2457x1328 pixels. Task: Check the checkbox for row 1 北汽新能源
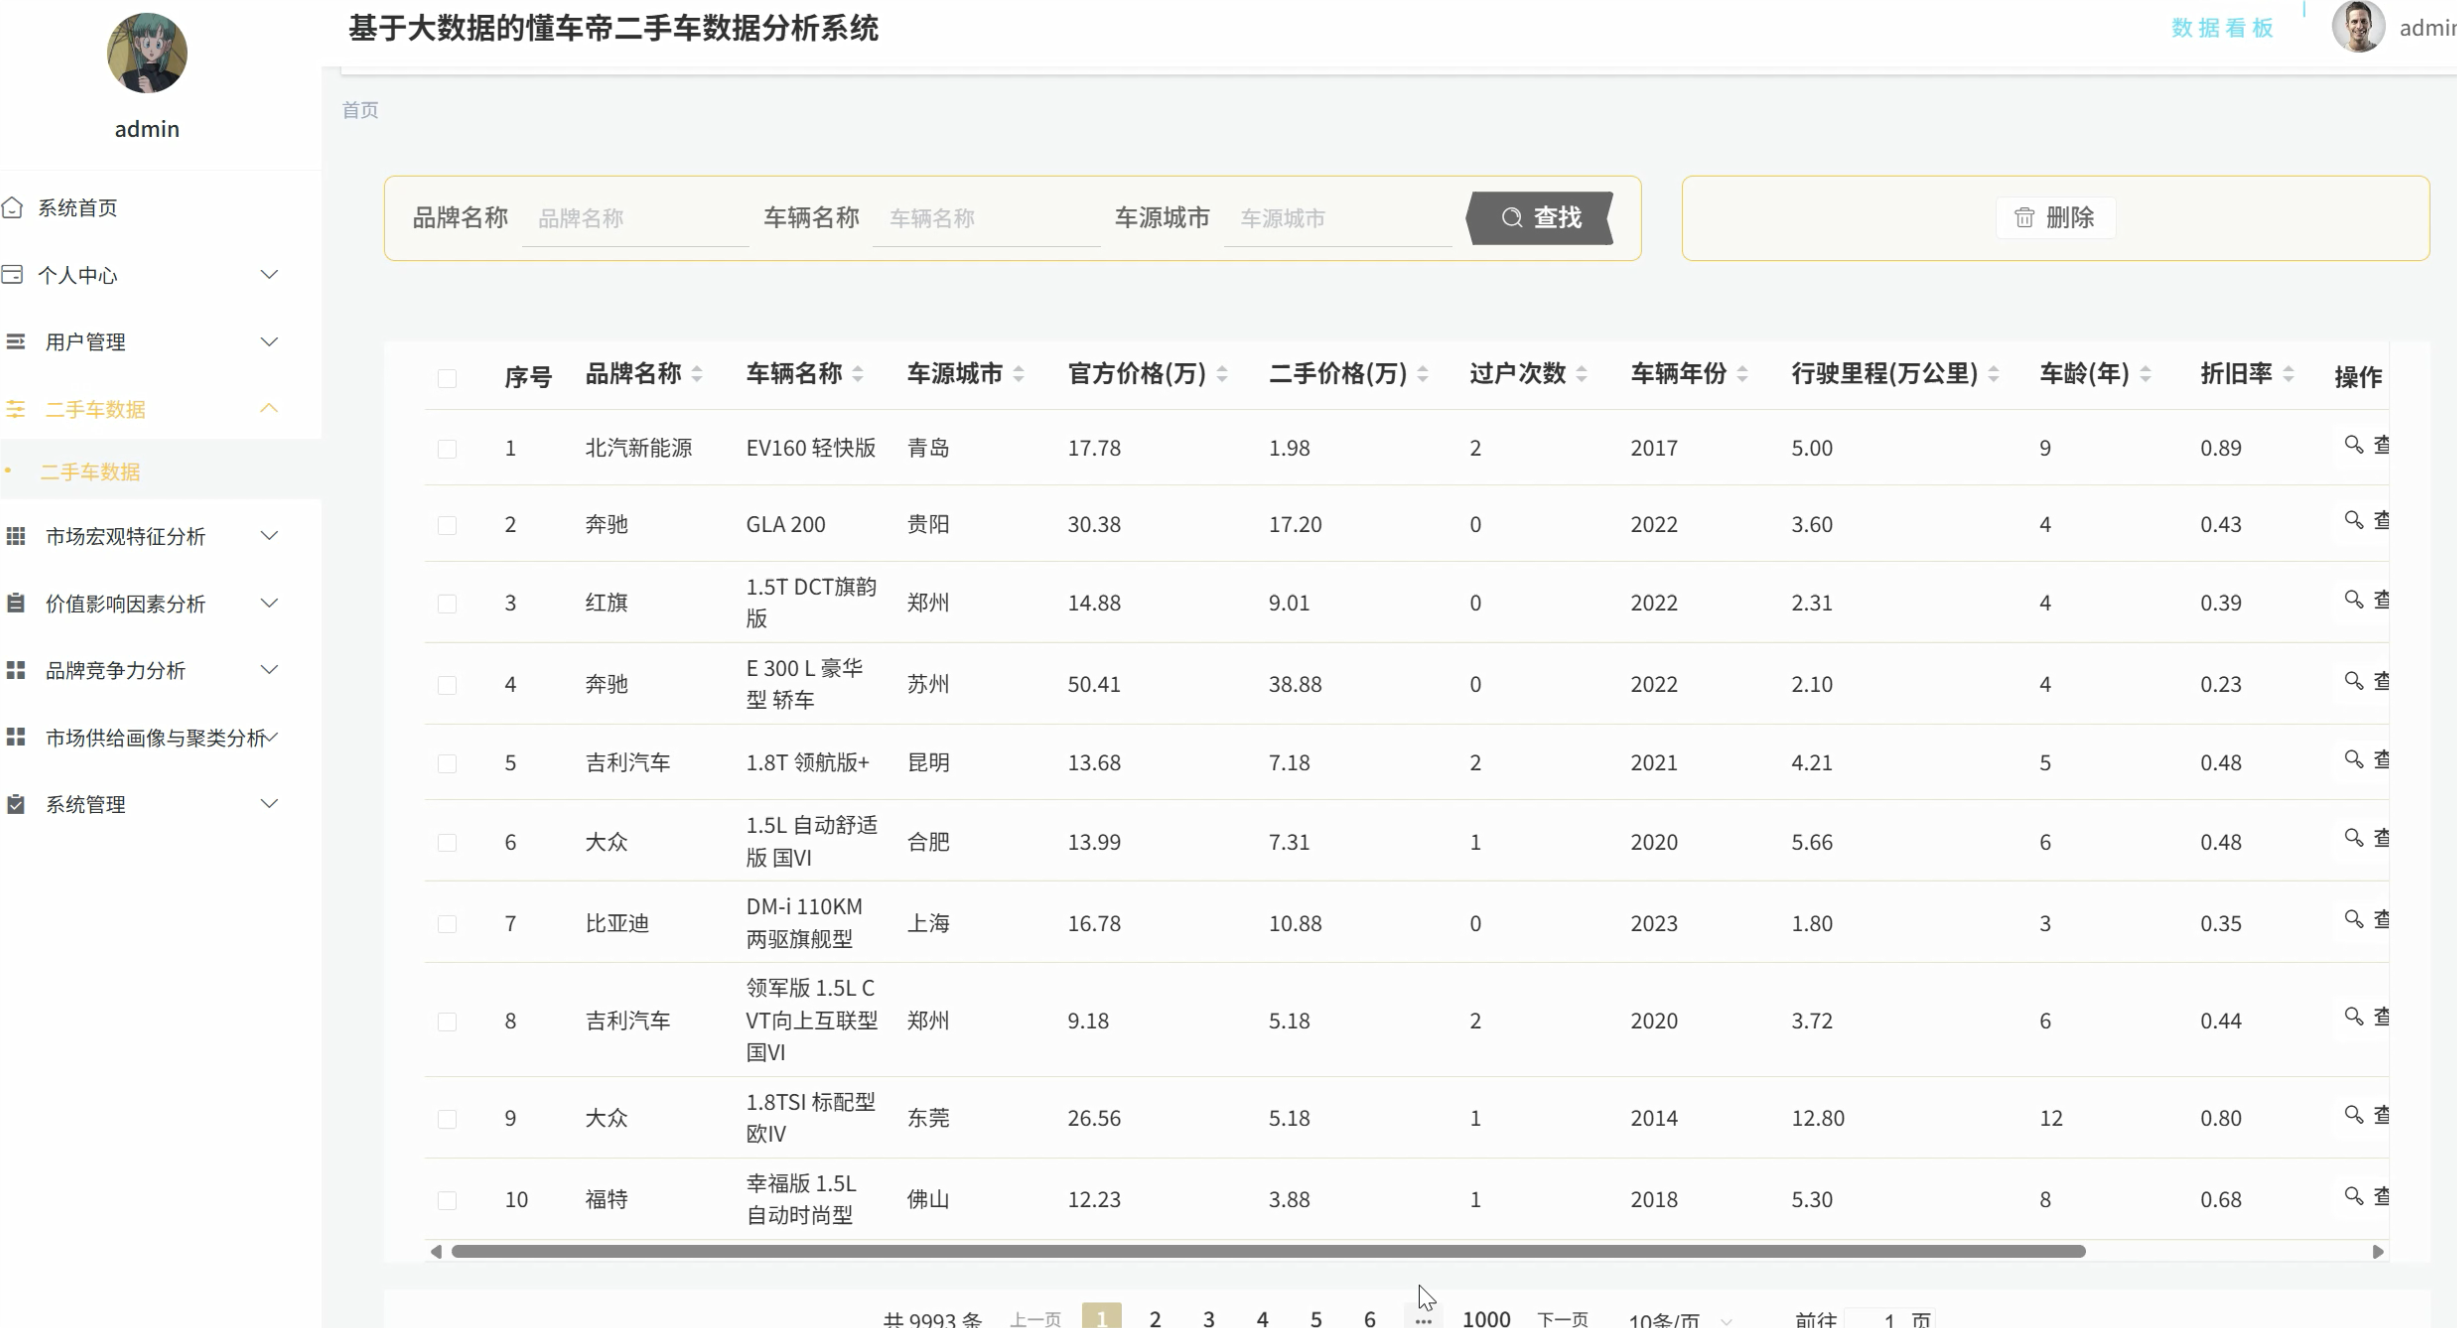tap(447, 449)
